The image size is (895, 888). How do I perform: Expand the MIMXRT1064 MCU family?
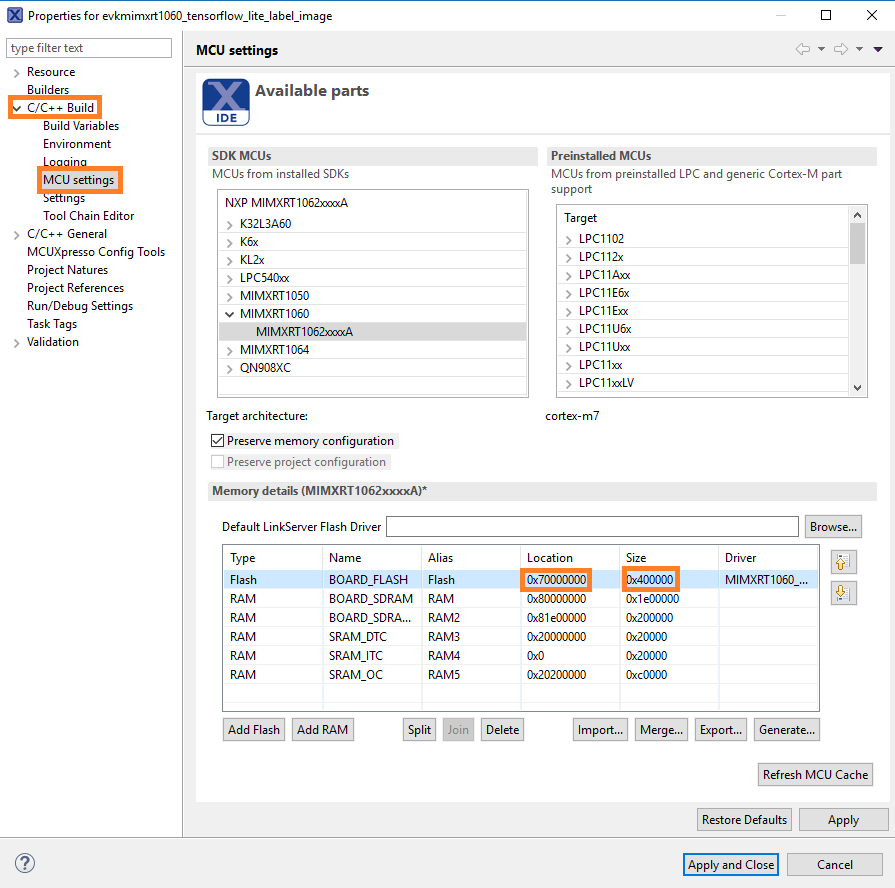(229, 350)
